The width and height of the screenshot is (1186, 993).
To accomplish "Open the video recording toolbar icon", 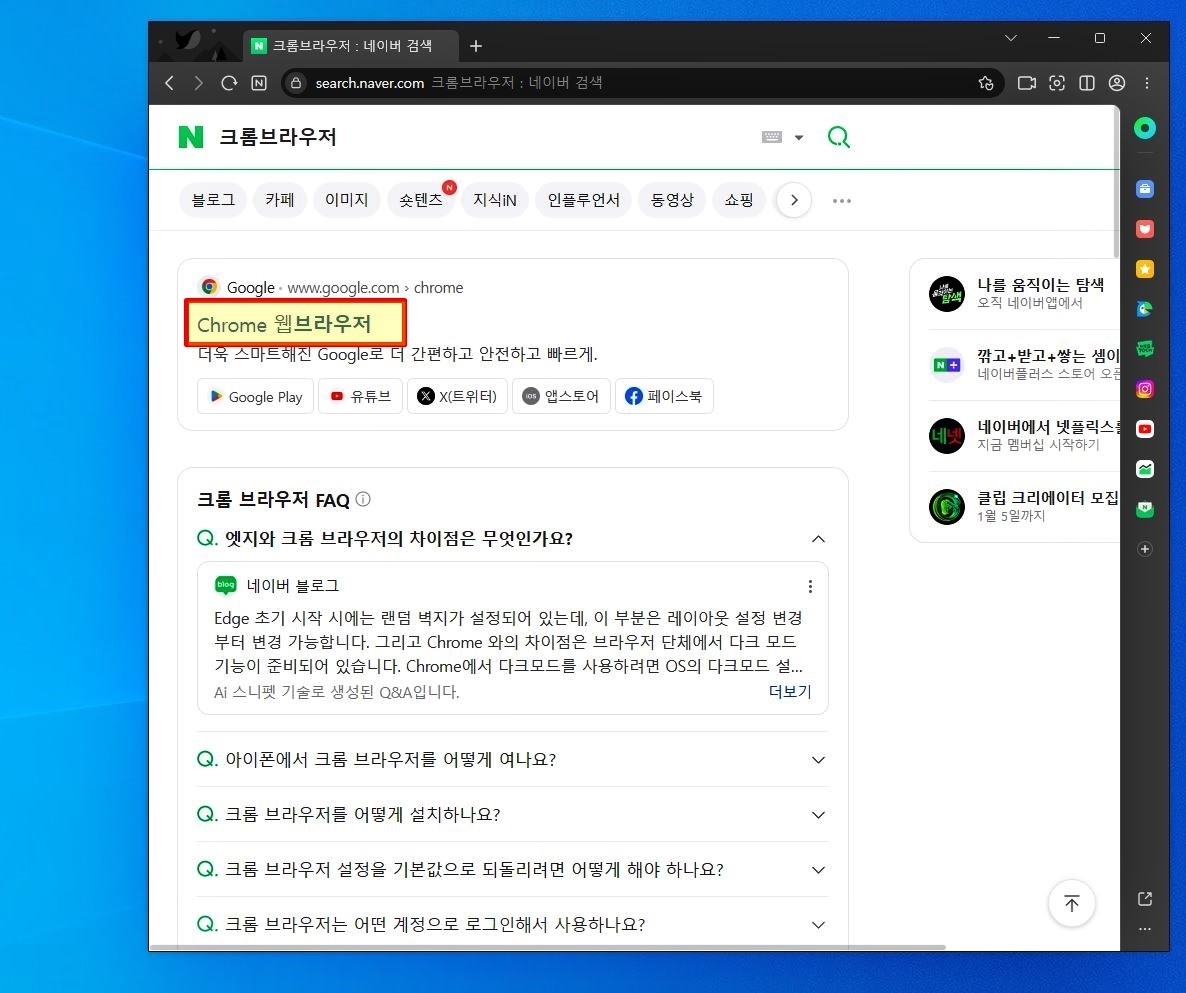I will click(x=1026, y=83).
